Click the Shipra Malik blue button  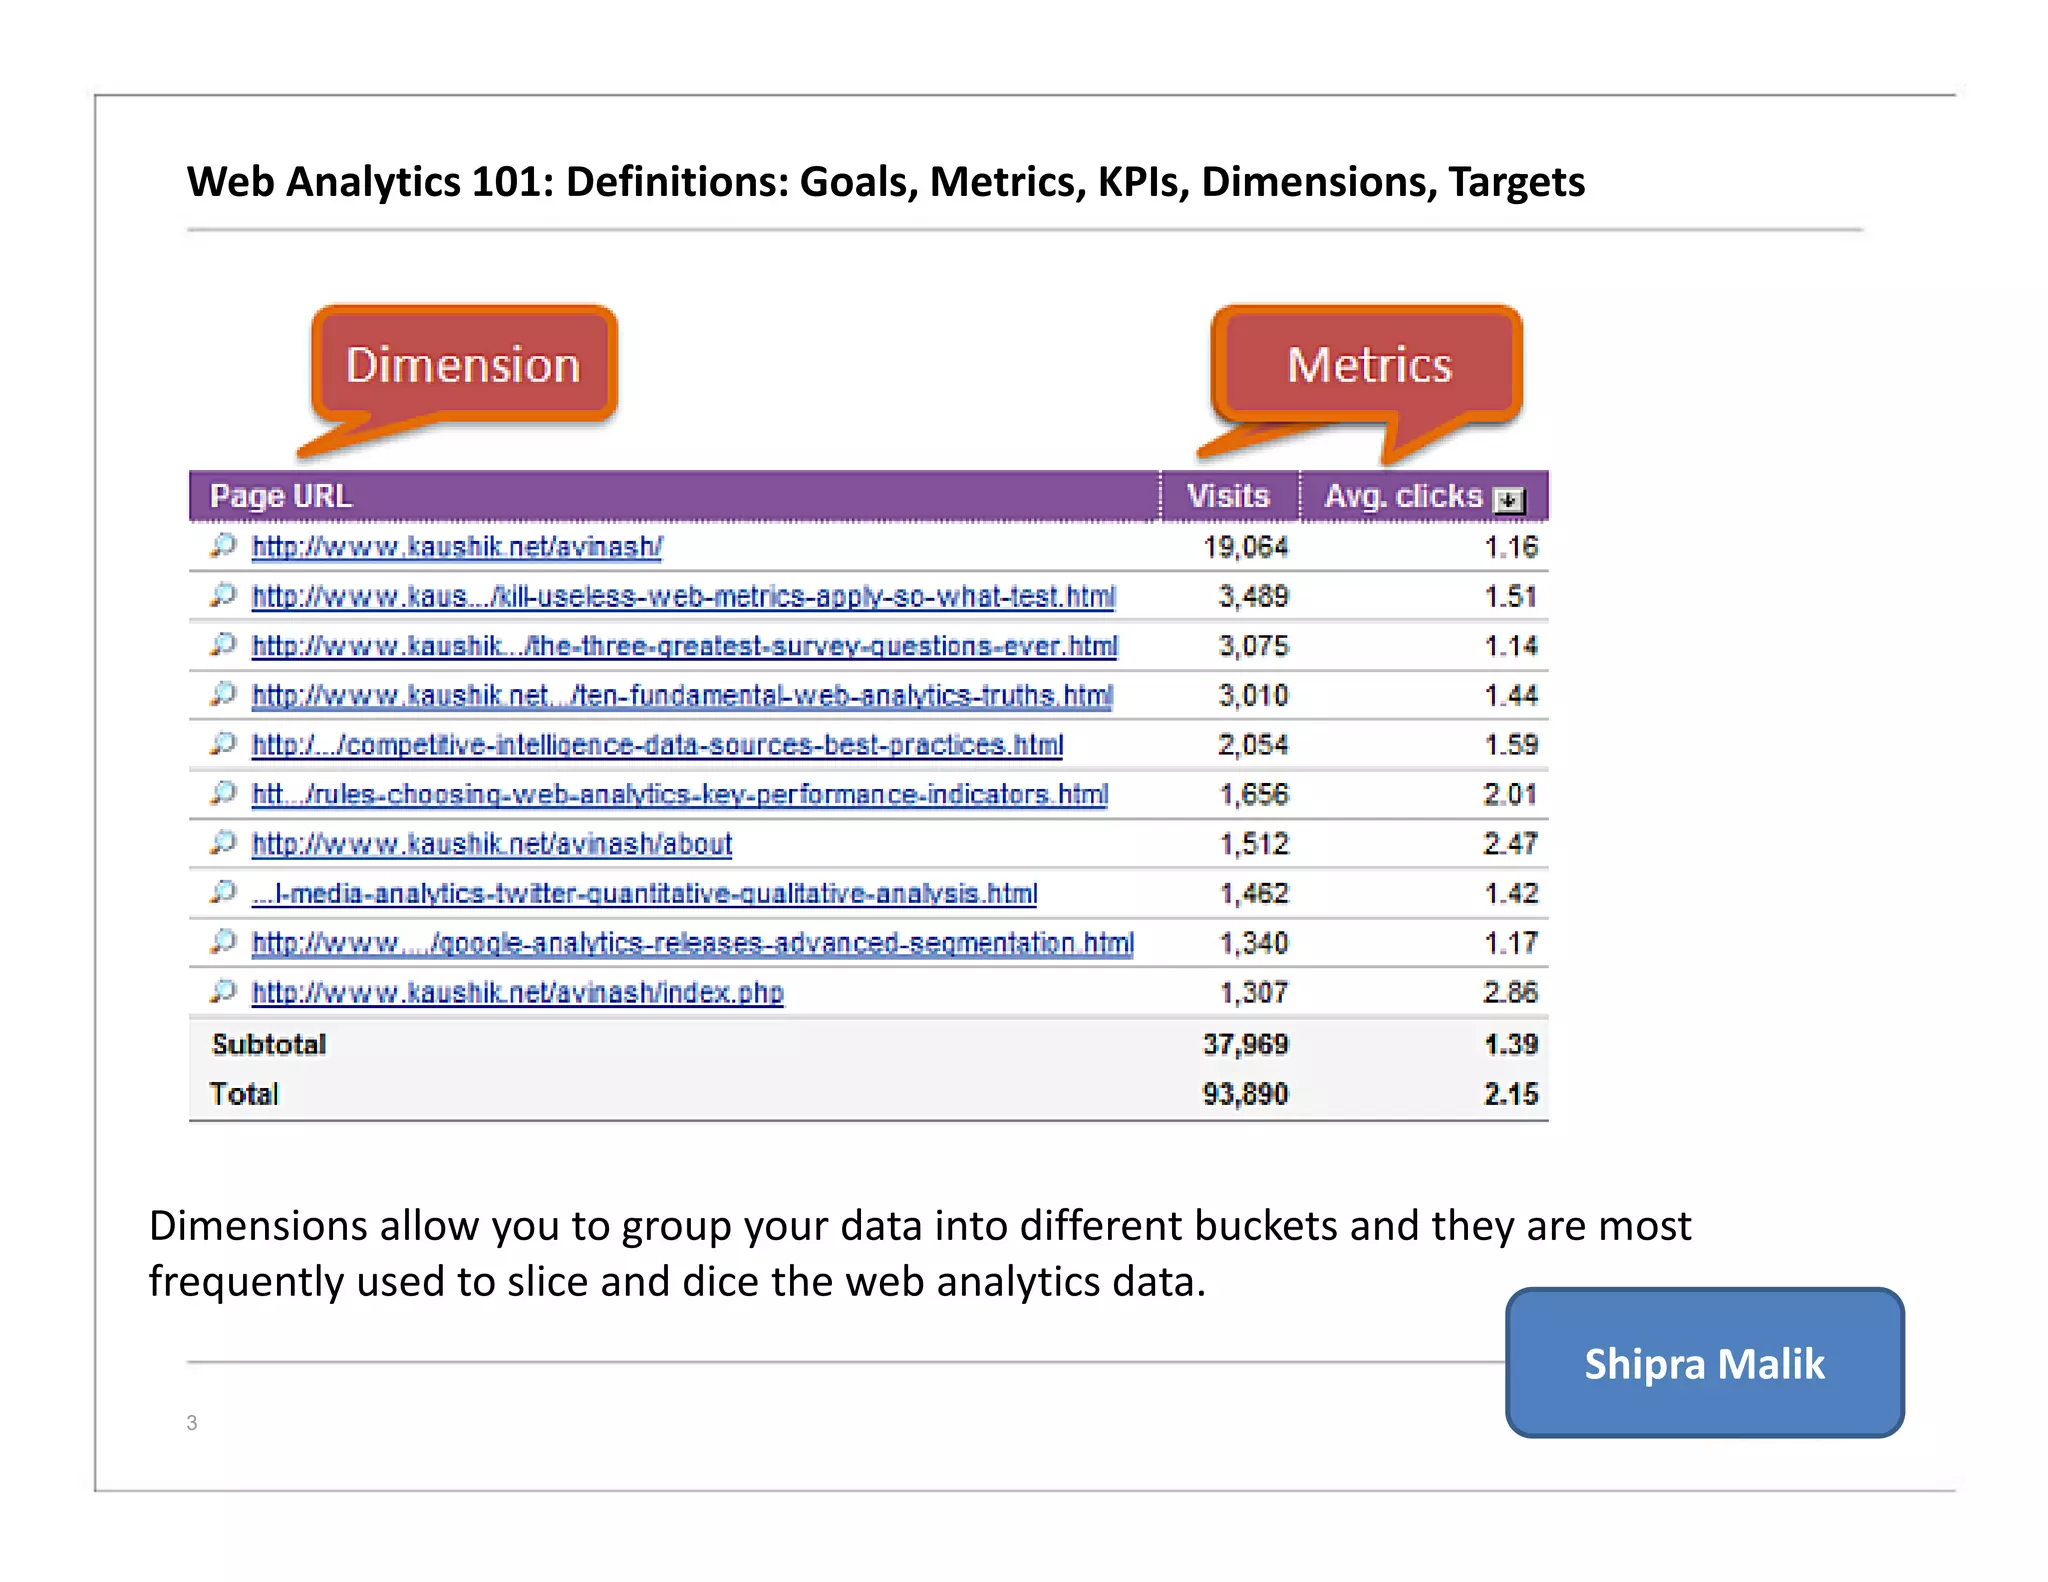coord(1704,1363)
